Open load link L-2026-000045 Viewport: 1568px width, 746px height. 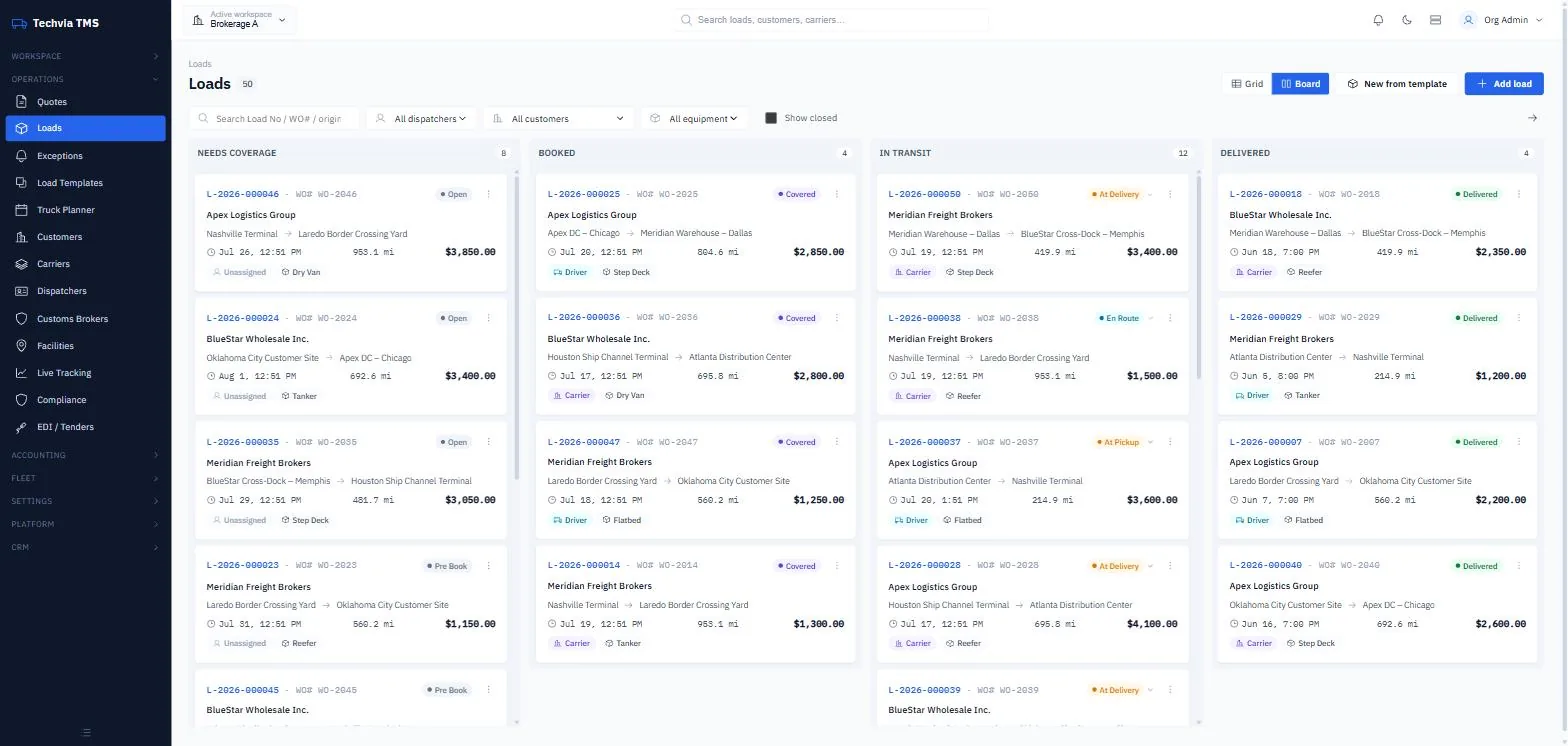[243, 690]
